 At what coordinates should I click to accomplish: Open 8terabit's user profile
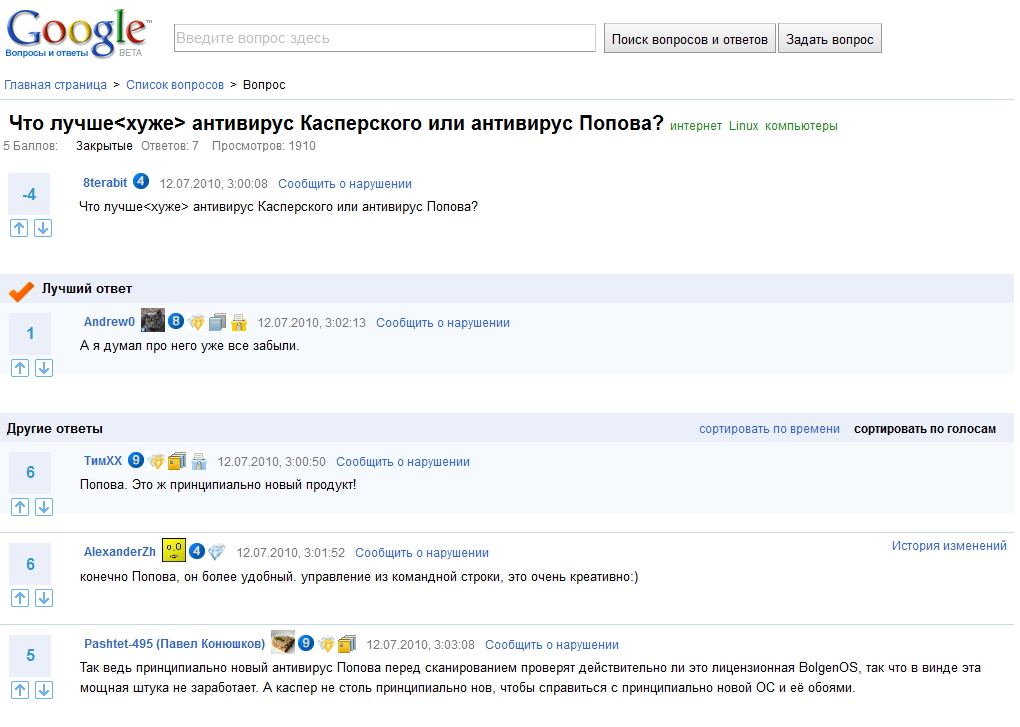click(x=105, y=183)
